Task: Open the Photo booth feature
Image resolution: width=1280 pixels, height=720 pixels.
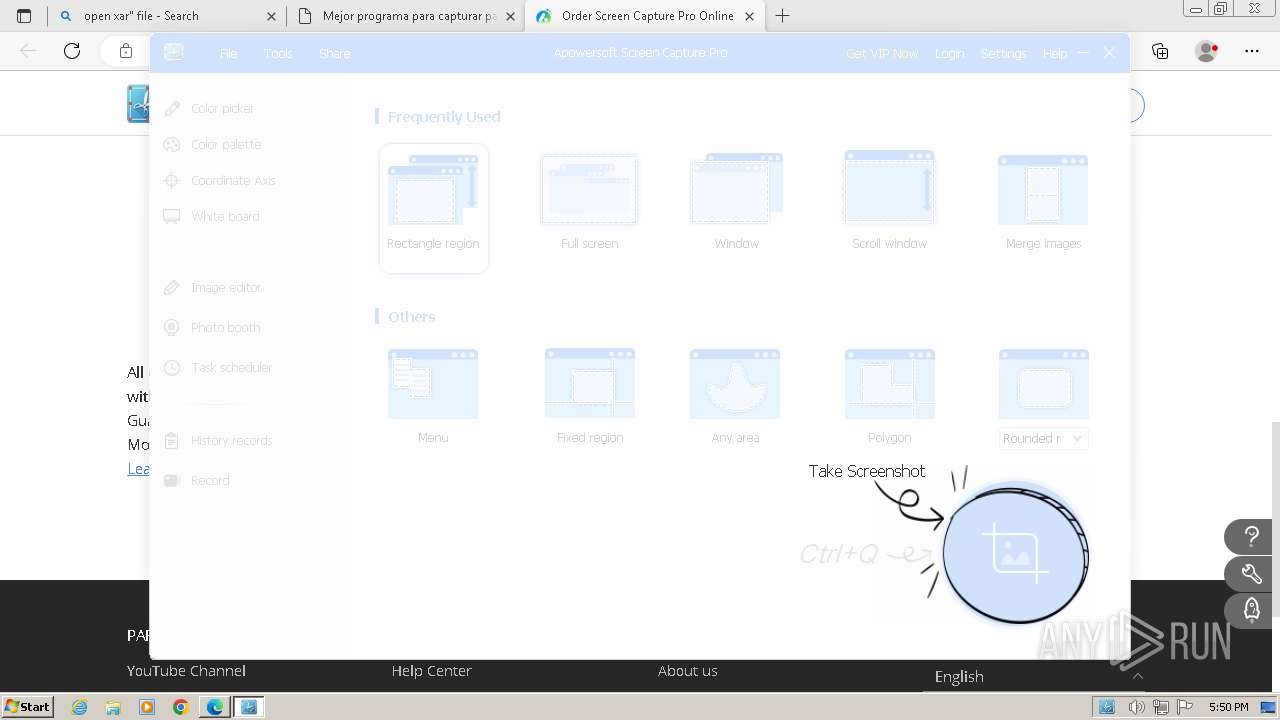Action: (211, 327)
